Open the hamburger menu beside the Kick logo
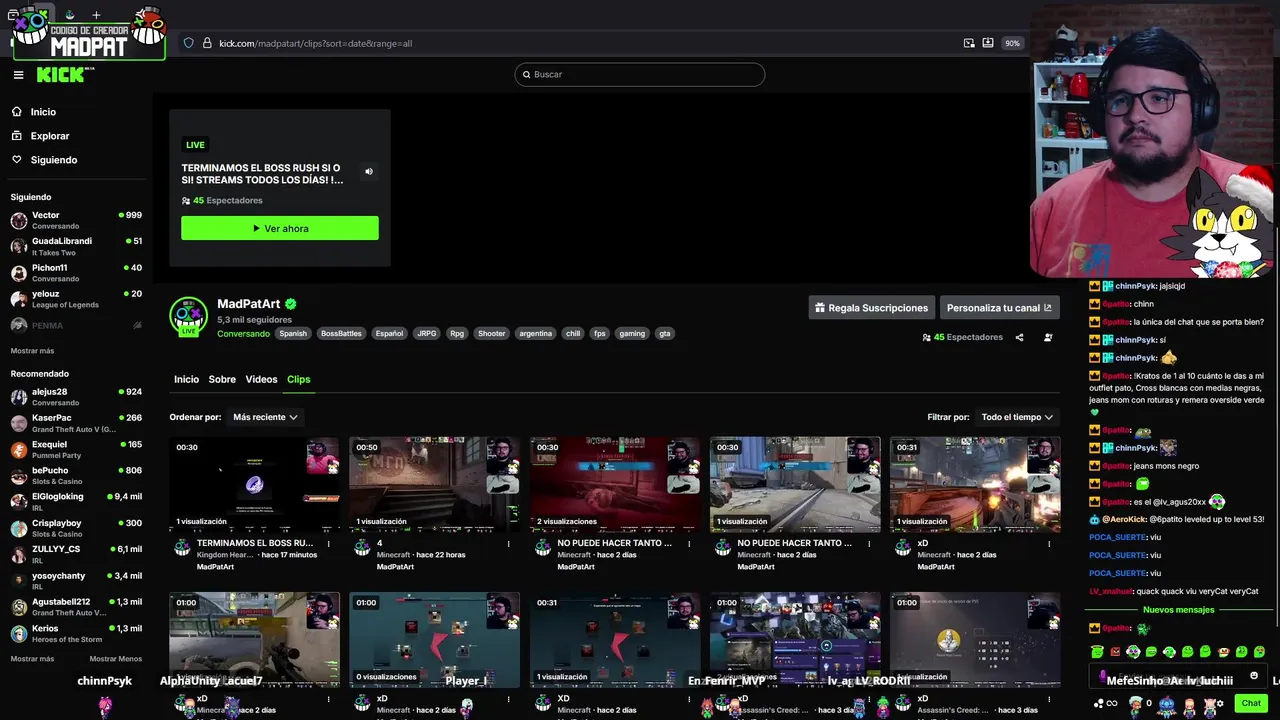1280x720 pixels. pos(18,75)
